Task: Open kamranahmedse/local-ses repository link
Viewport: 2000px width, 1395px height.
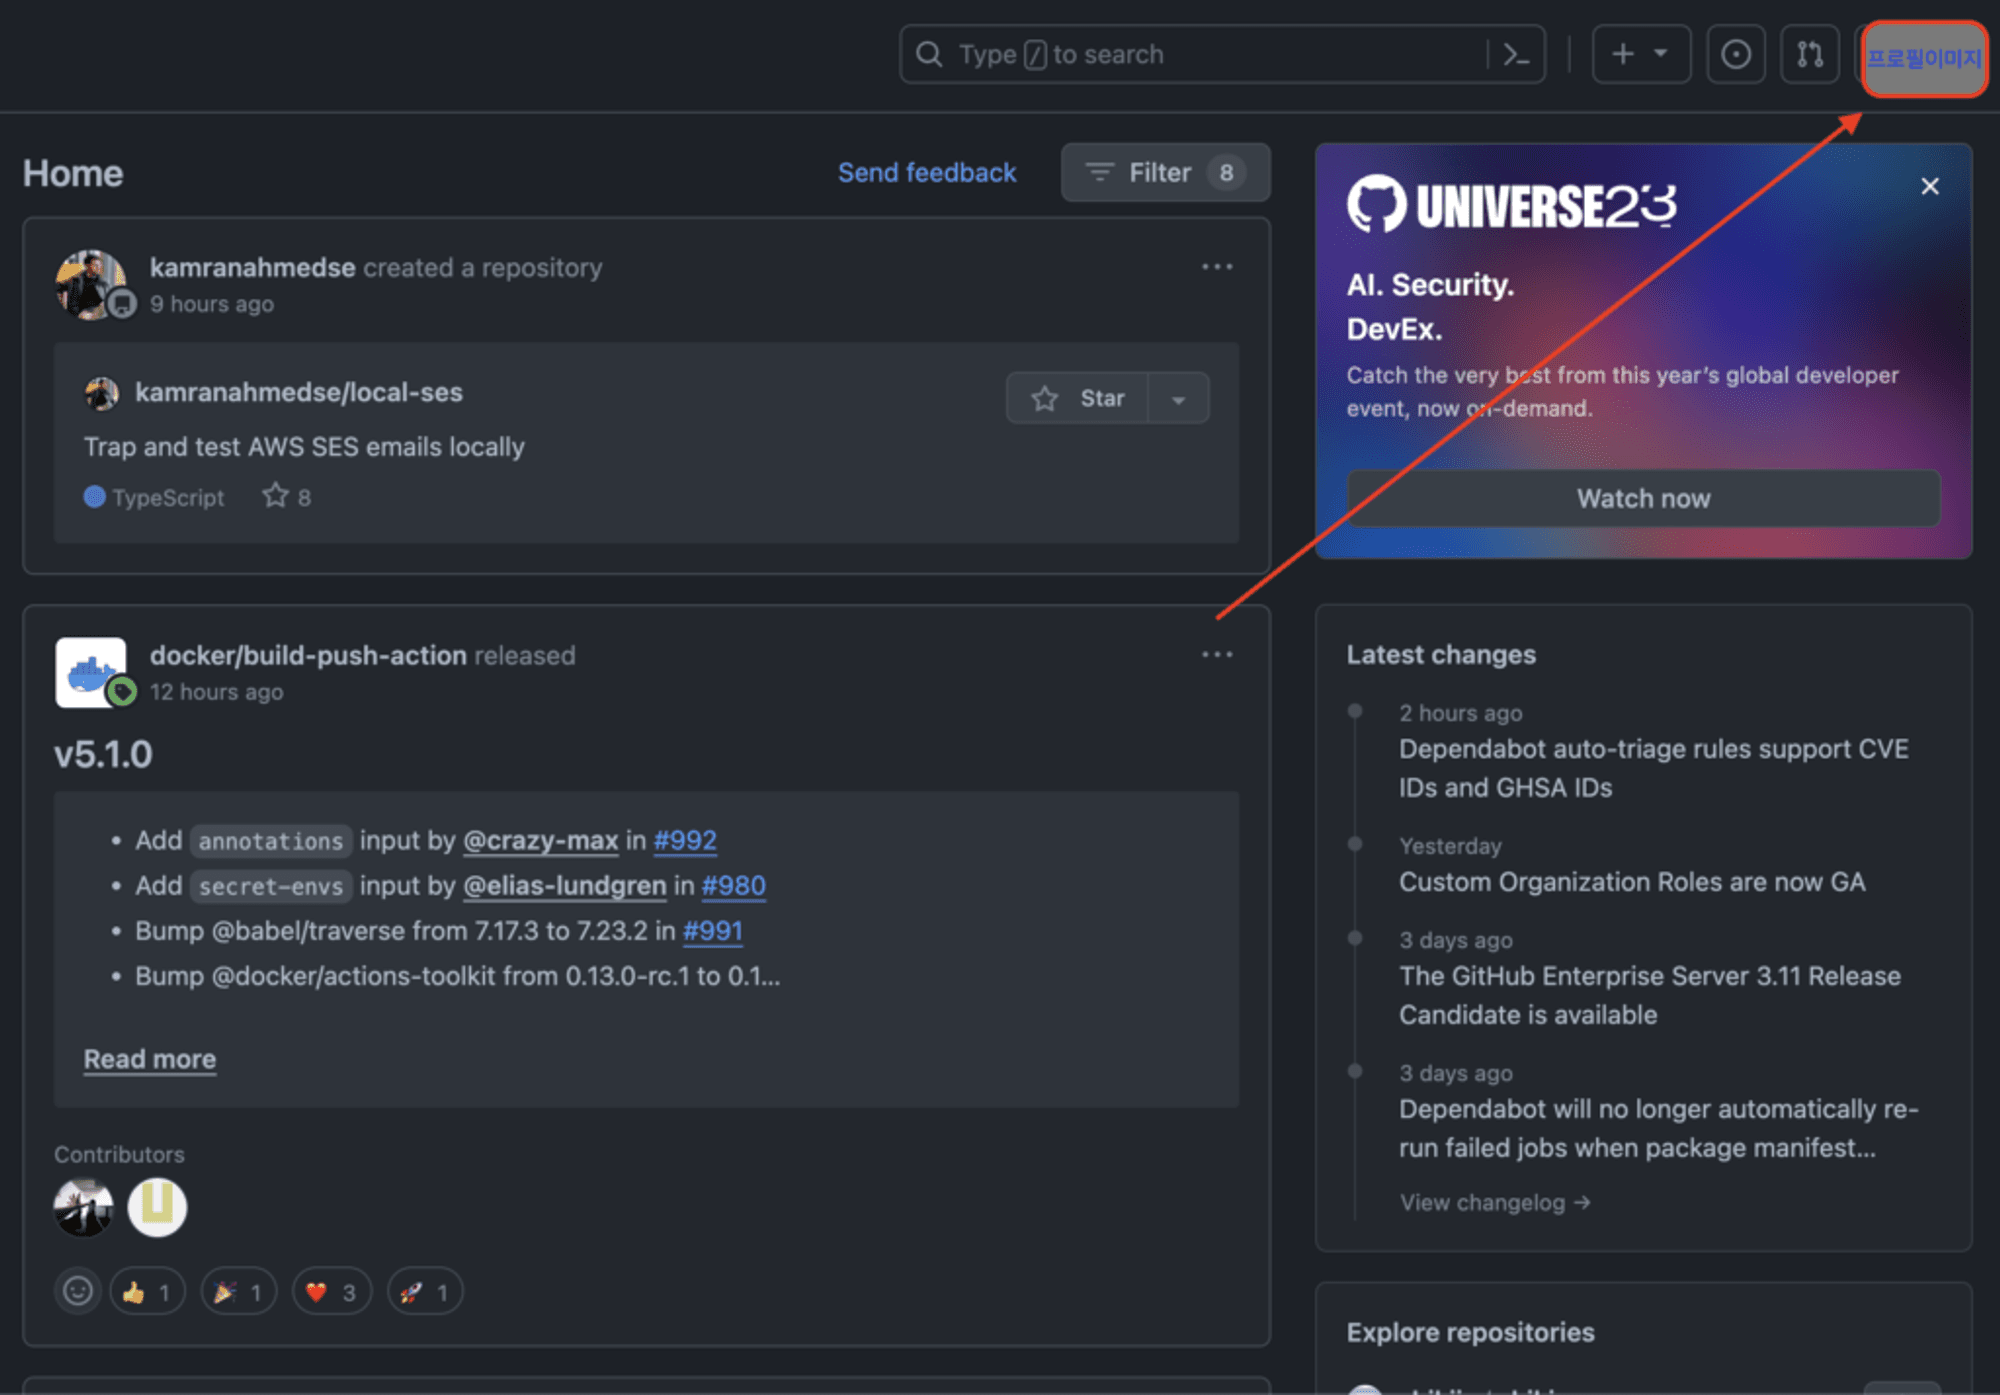Action: (299, 392)
